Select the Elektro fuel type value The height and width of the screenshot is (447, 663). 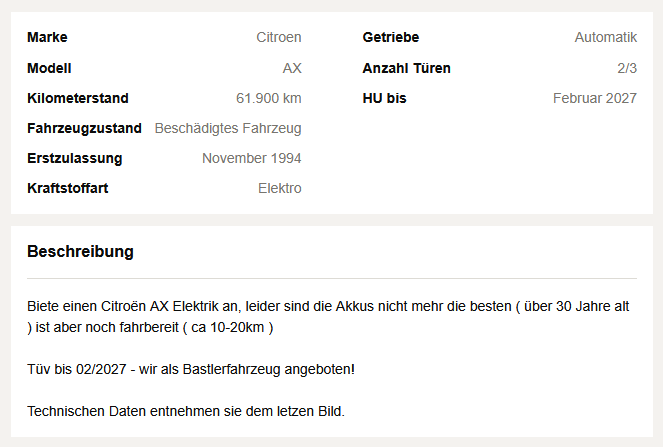(280, 188)
